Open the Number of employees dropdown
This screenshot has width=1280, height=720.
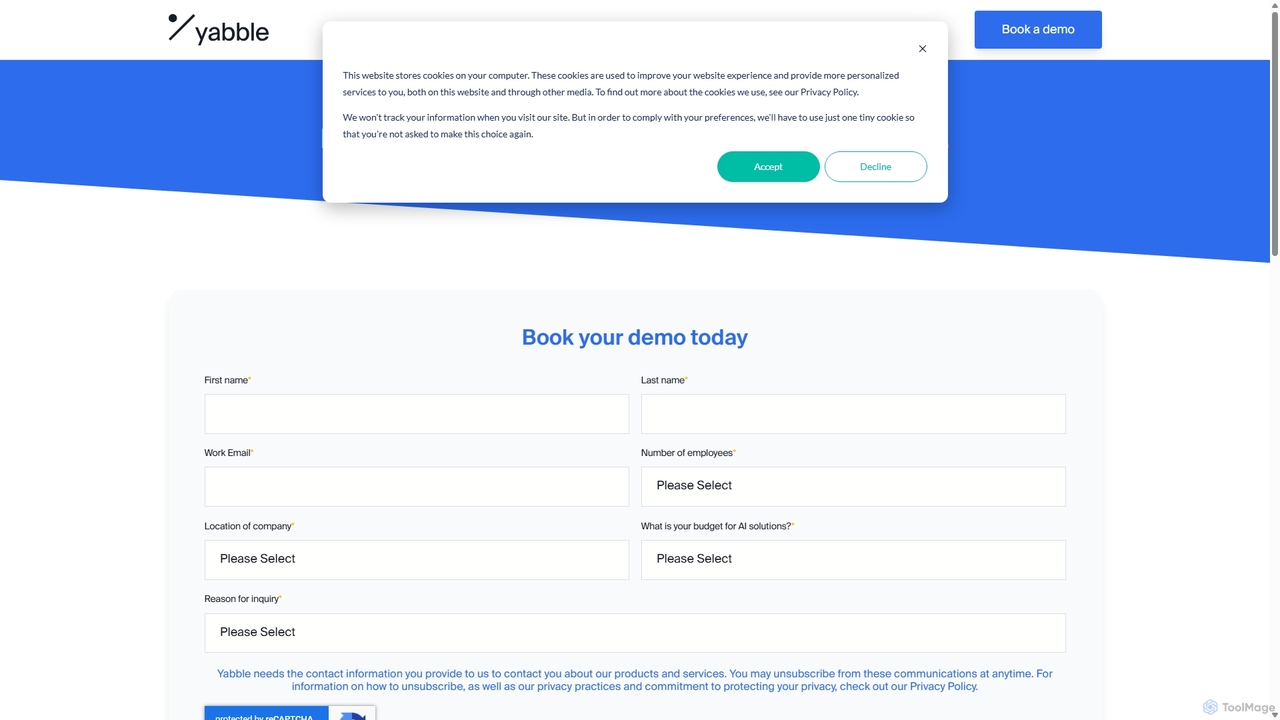[x=853, y=487]
